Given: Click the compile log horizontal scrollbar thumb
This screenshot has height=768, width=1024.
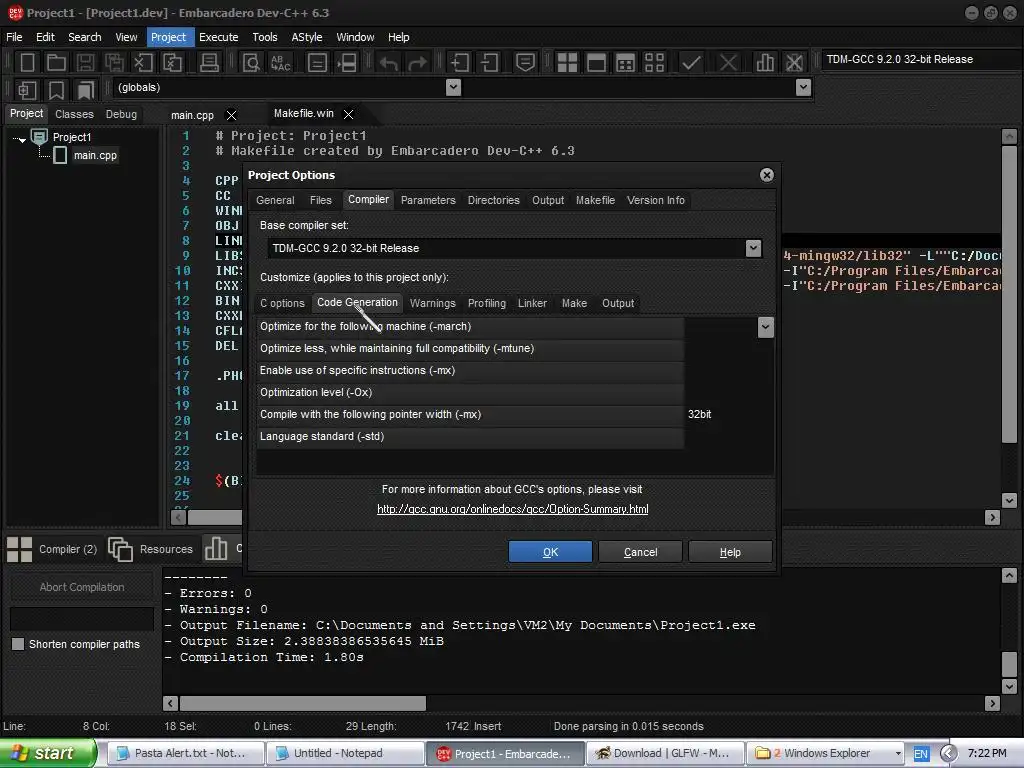Looking at the screenshot, I should pos(303,703).
